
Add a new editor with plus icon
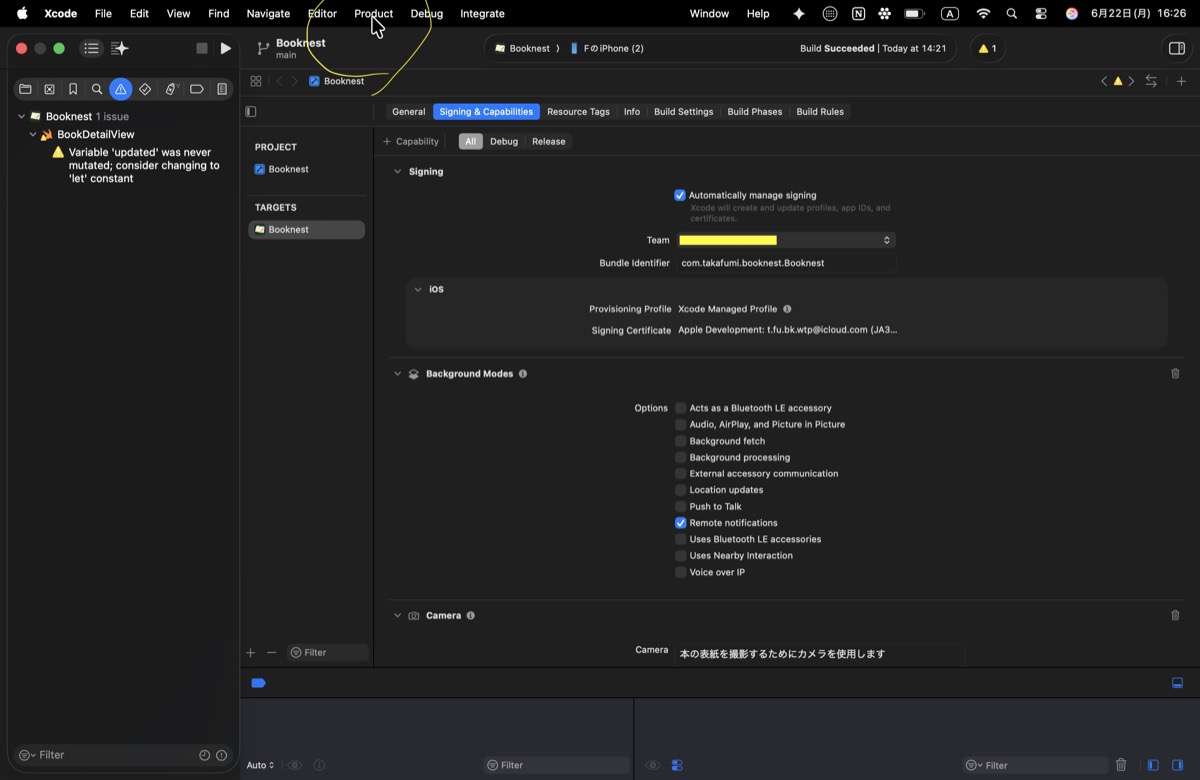[1181, 81]
